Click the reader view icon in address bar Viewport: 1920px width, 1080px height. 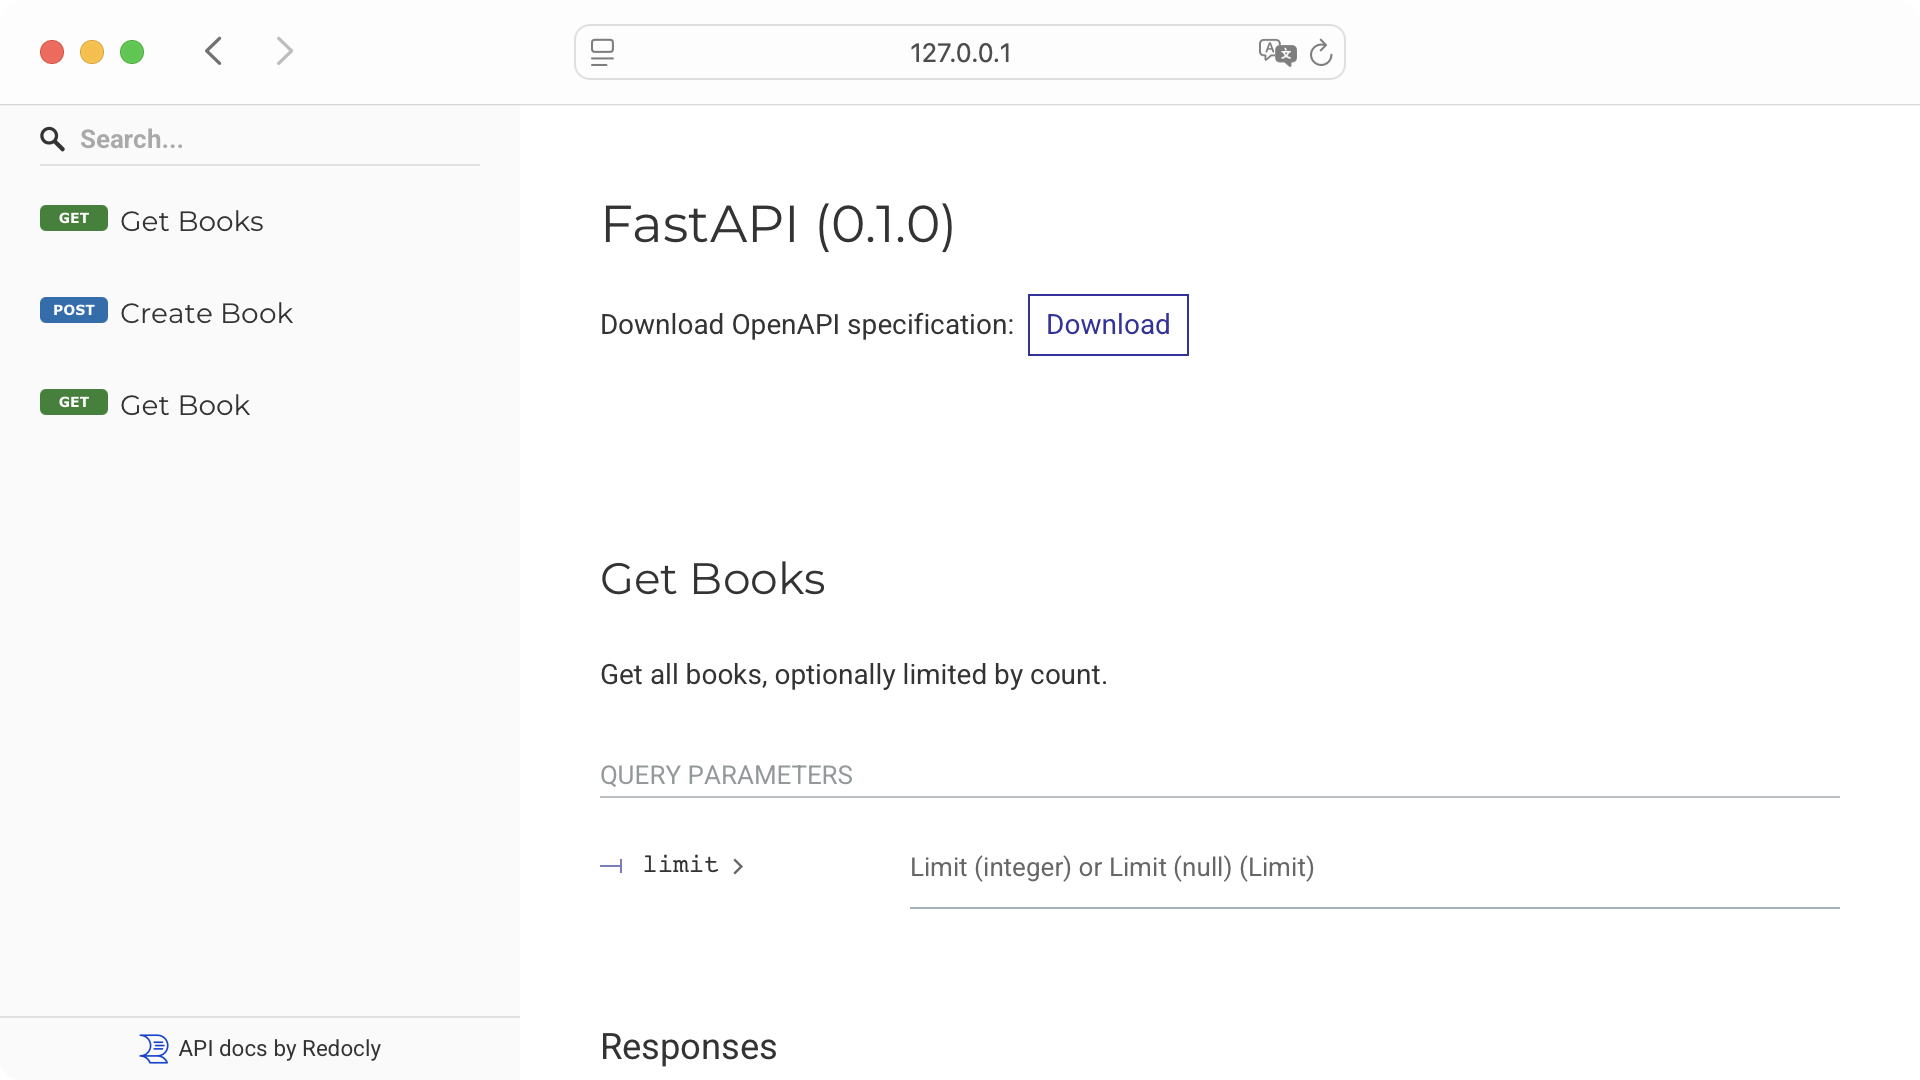click(x=603, y=53)
